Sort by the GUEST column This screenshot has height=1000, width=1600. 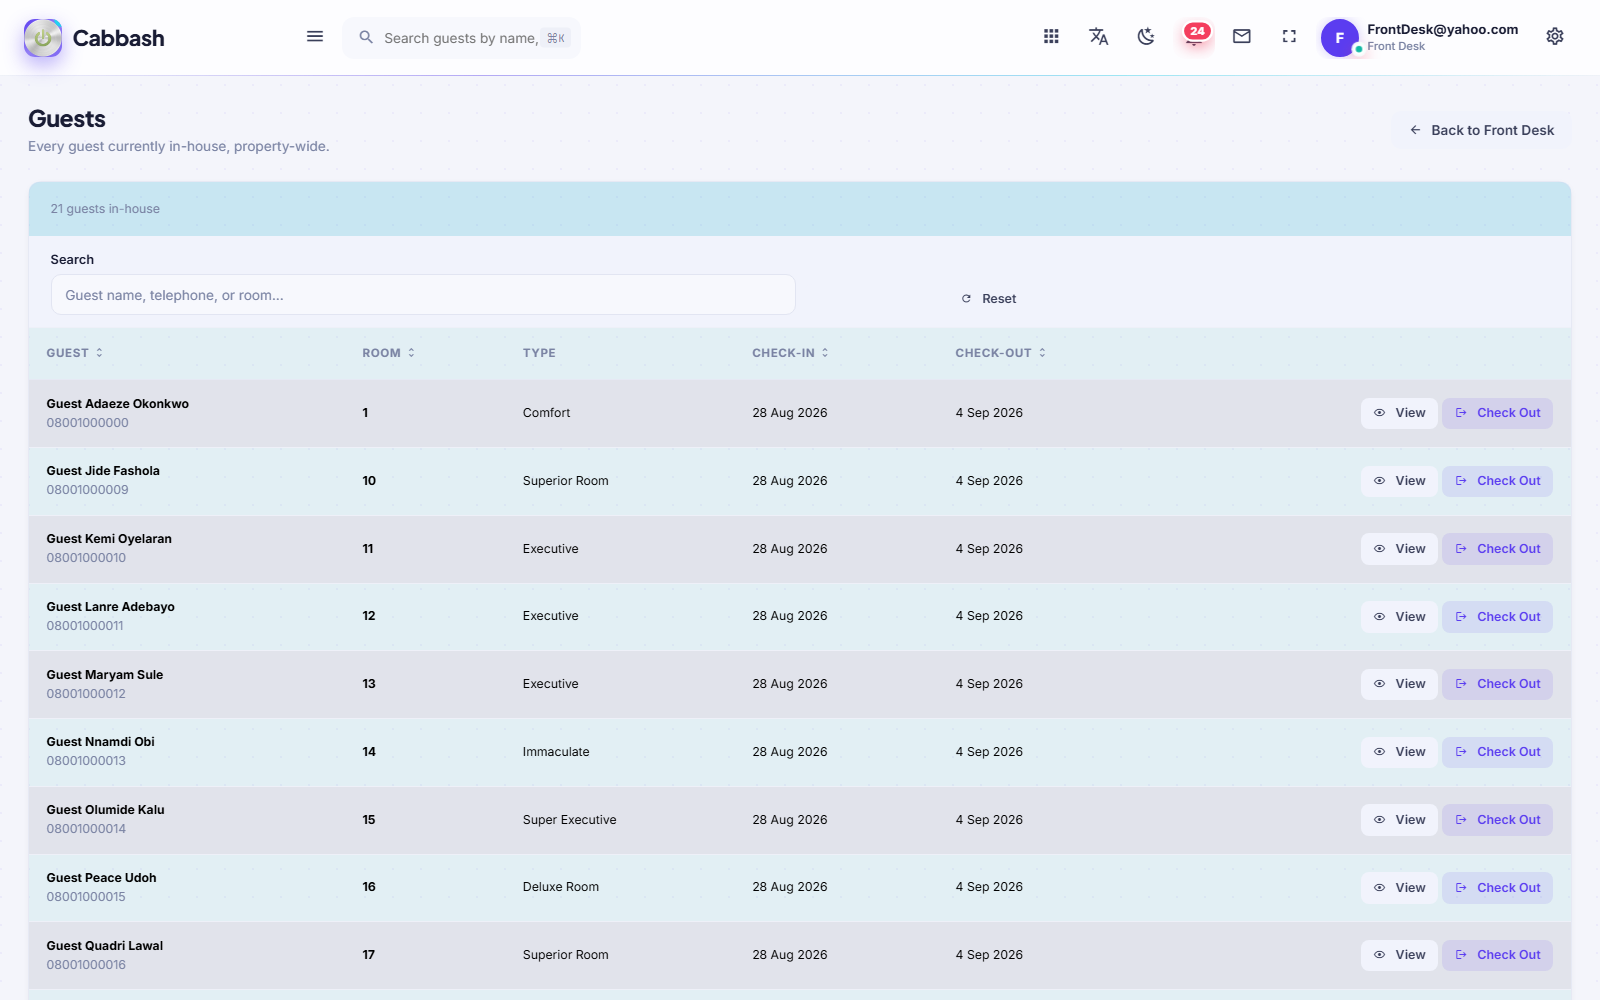point(75,353)
